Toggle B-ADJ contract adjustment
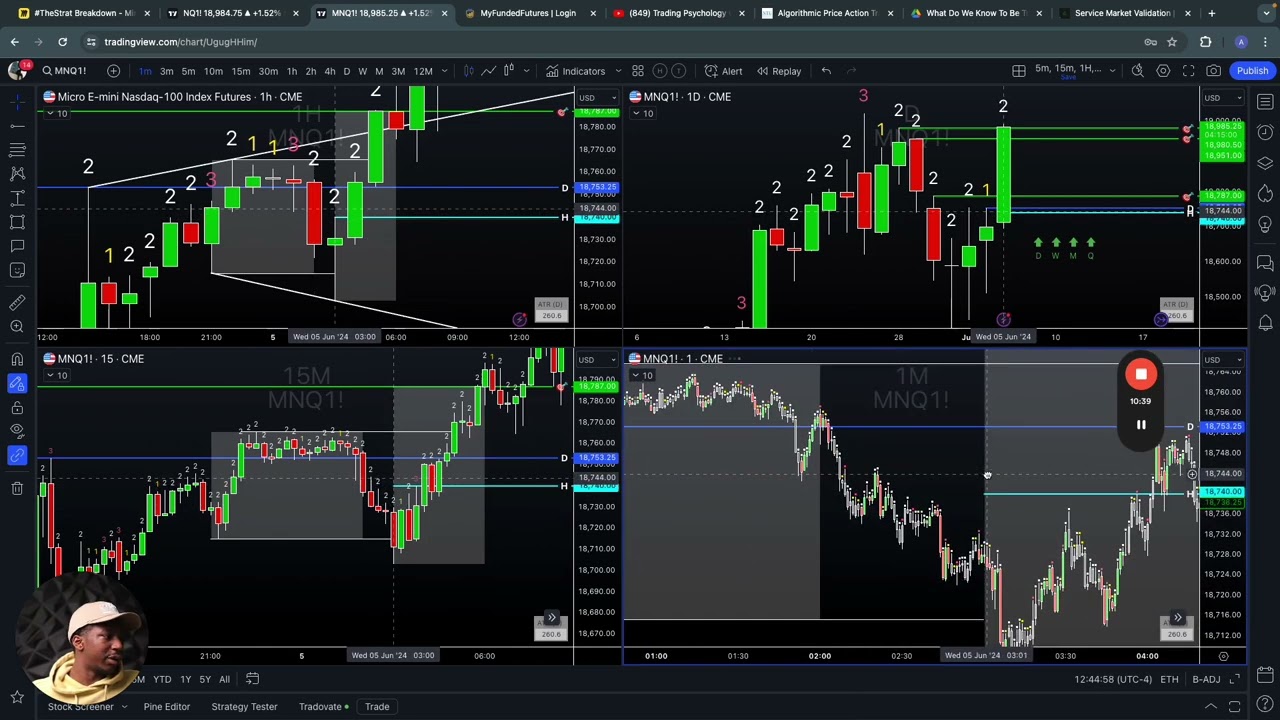The height and width of the screenshot is (720, 1280). (1206, 680)
